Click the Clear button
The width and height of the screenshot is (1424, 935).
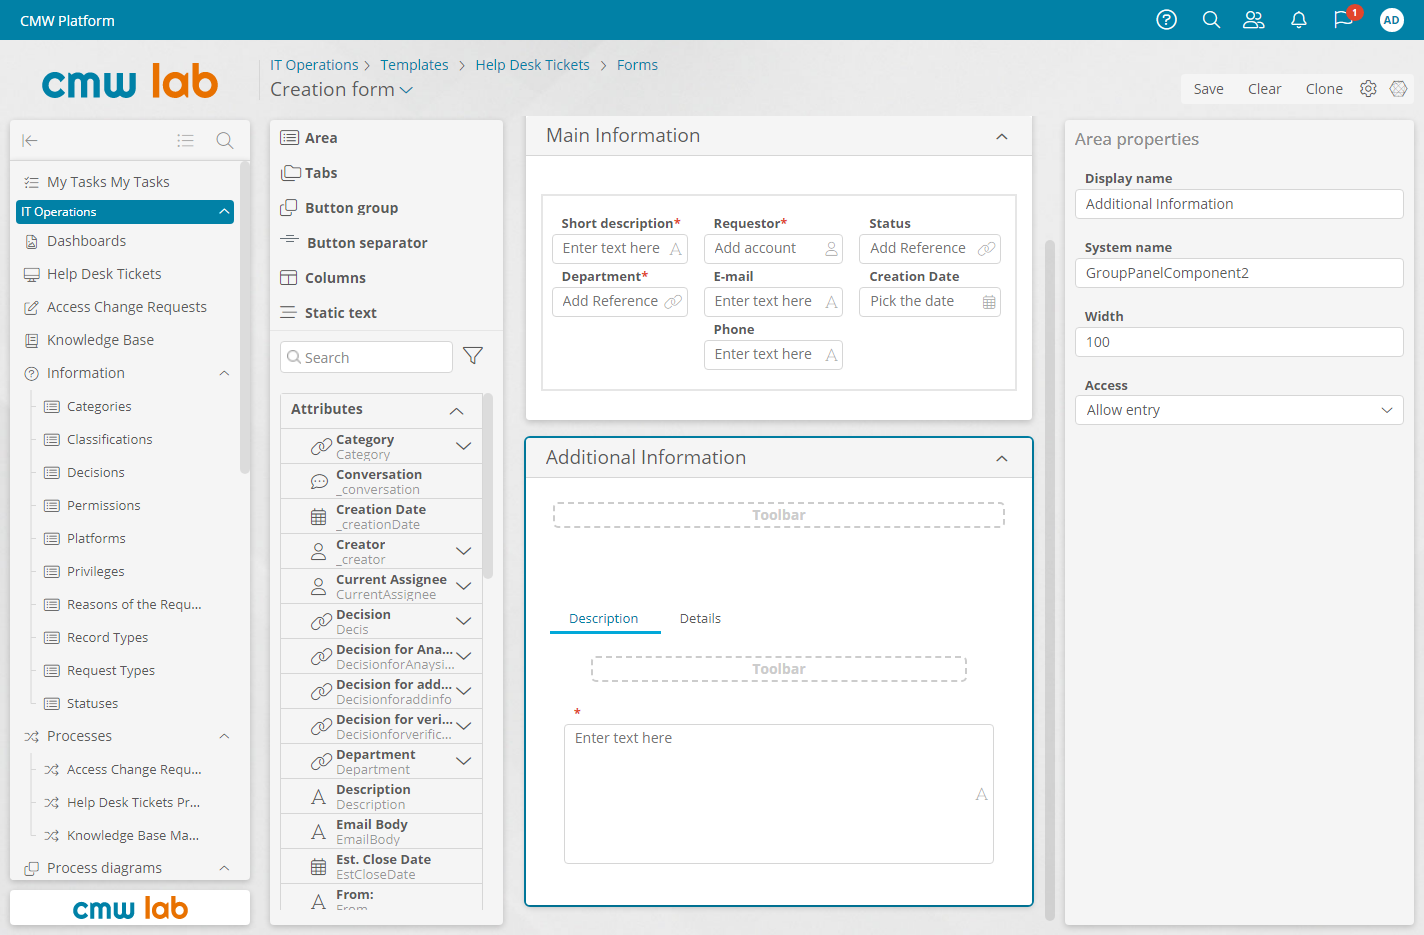click(x=1264, y=89)
